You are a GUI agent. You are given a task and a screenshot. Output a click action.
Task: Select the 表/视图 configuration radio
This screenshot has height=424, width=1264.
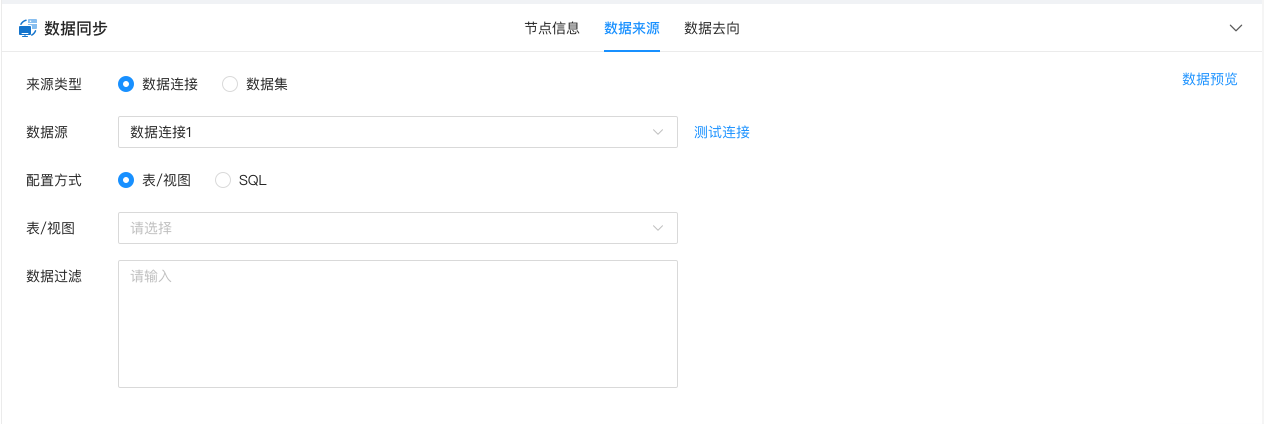click(x=126, y=180)
